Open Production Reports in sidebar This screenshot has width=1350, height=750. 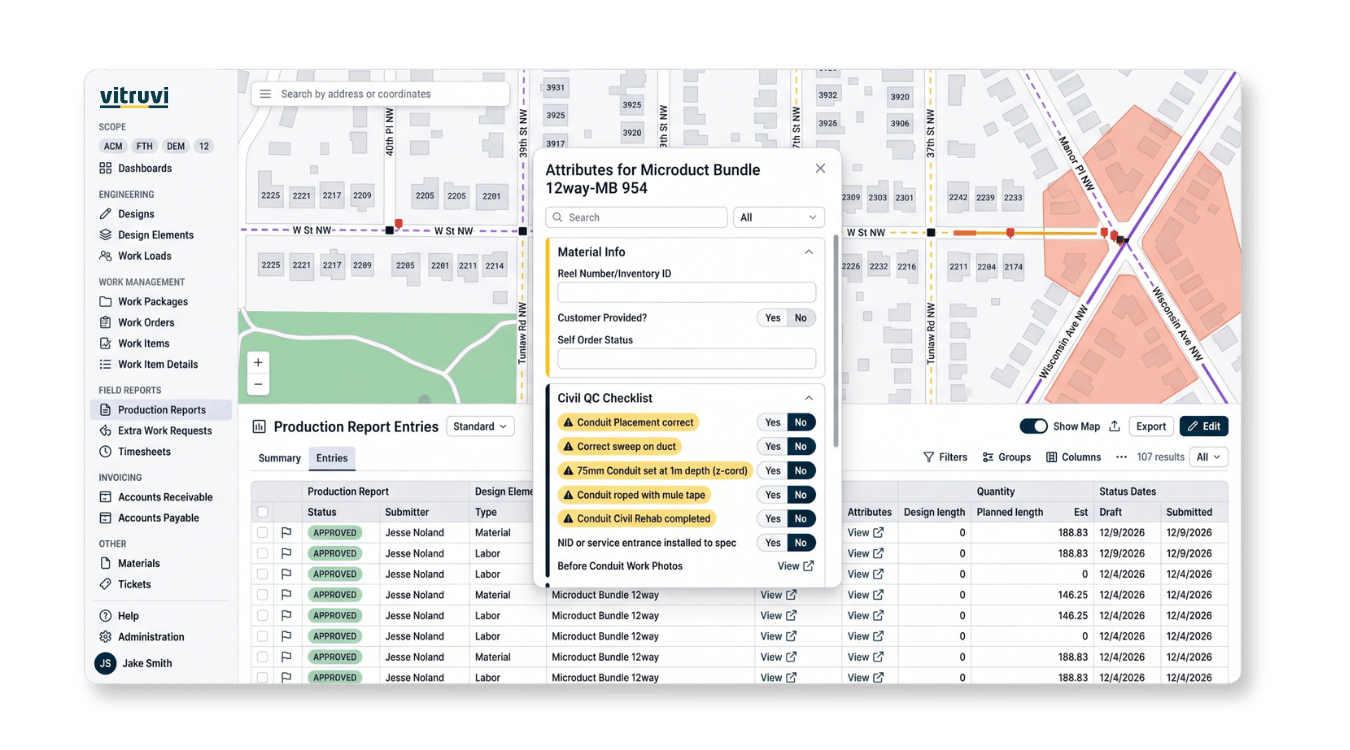(161, 410)
